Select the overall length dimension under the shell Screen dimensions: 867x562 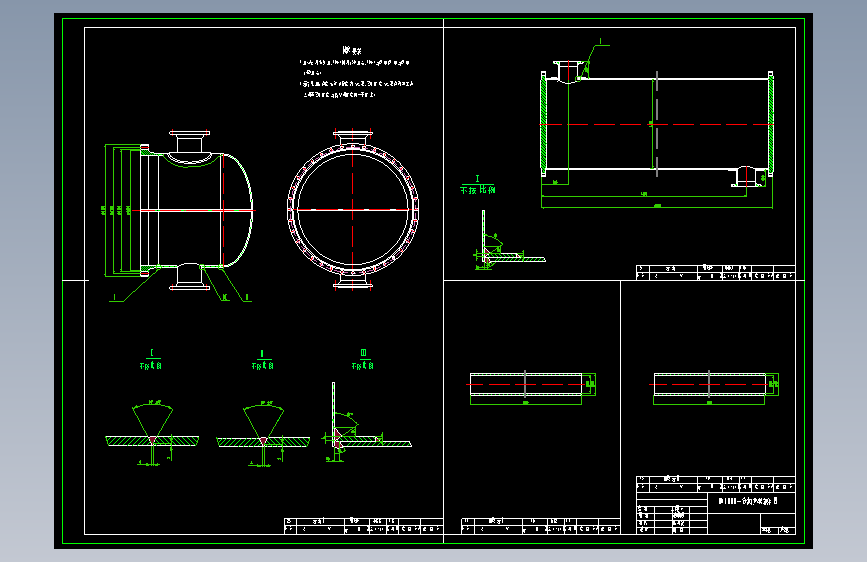657,207
